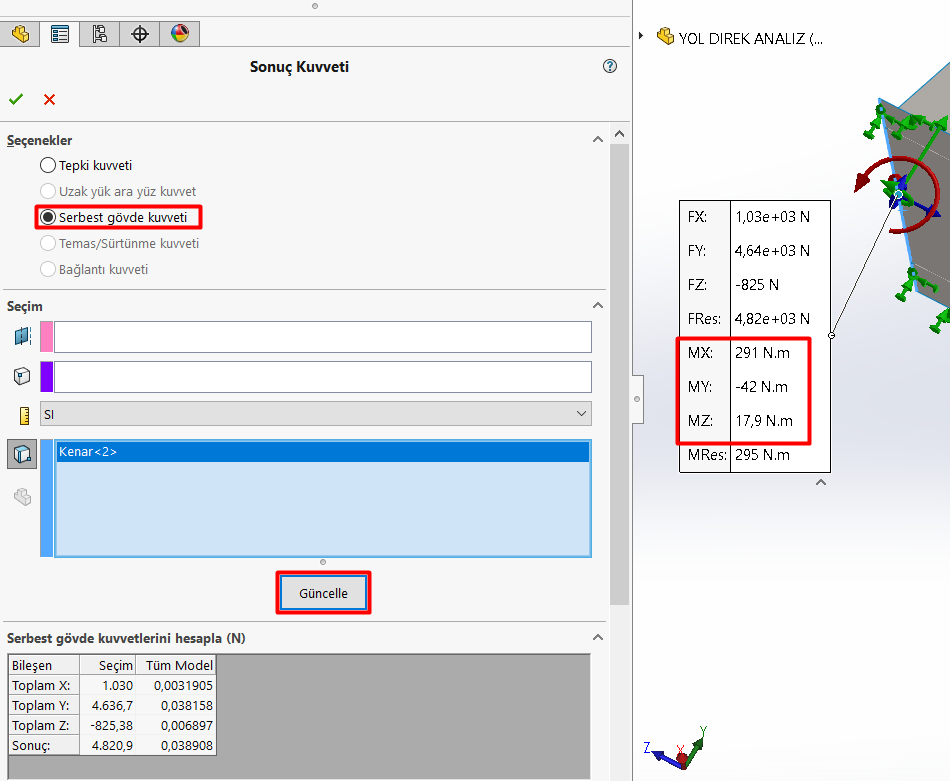Screen dimensions: 950x781
Task: Select Bağlantı kuvveti radio option
Action: [x=94, y=270]
